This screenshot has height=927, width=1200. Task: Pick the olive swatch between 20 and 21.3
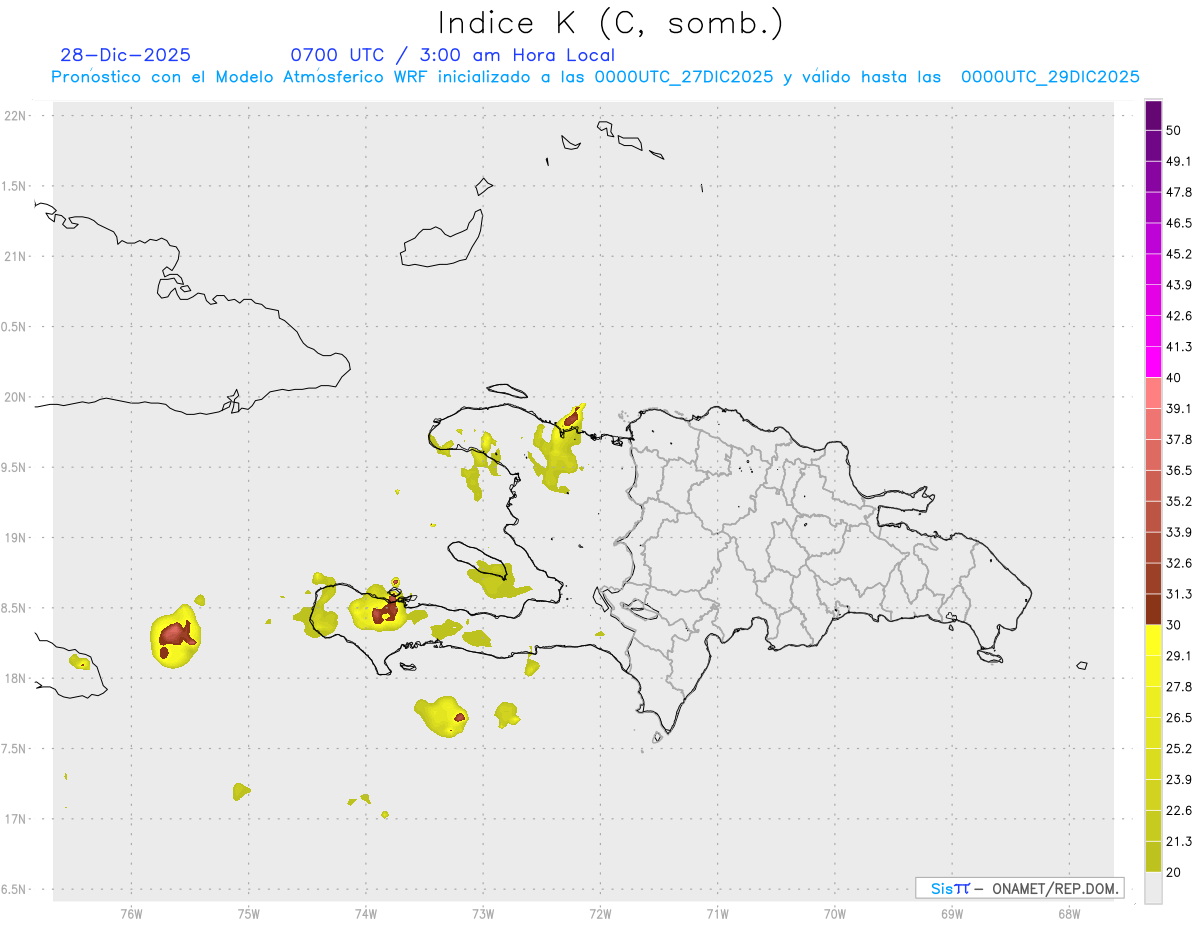[x=1153, y=857]
